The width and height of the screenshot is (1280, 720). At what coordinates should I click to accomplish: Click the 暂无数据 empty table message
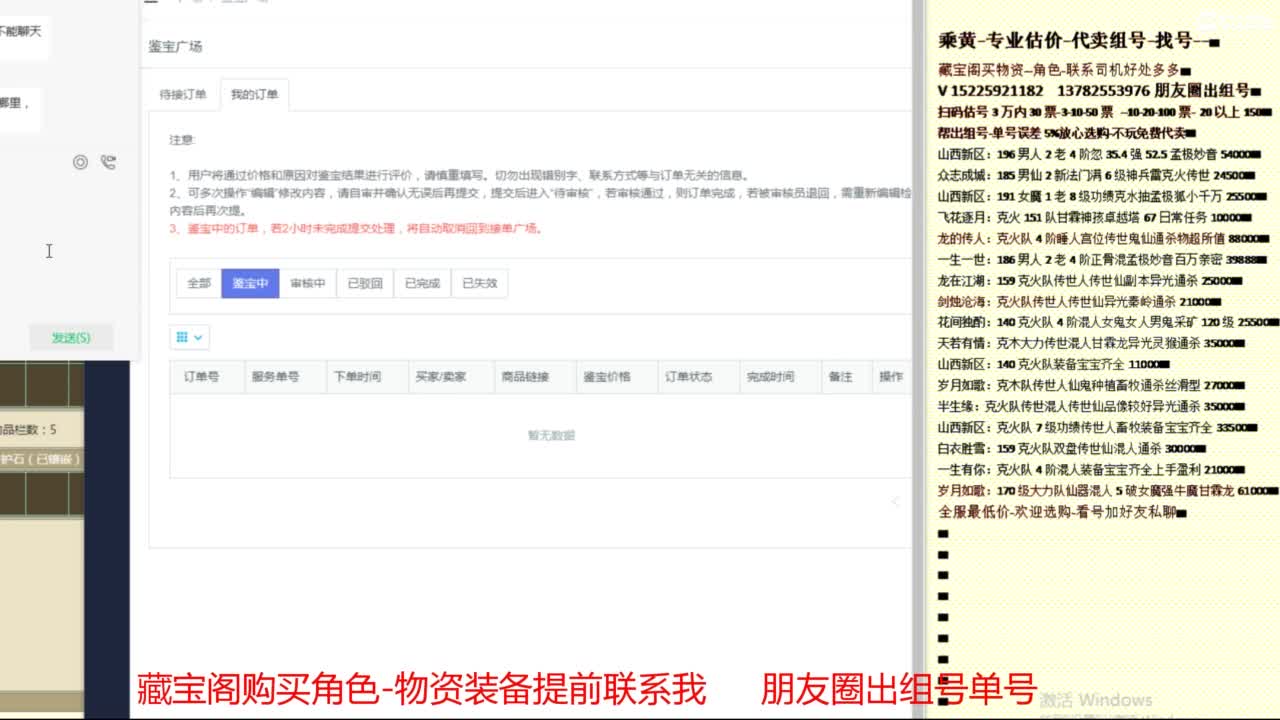(x=551, y=435)
